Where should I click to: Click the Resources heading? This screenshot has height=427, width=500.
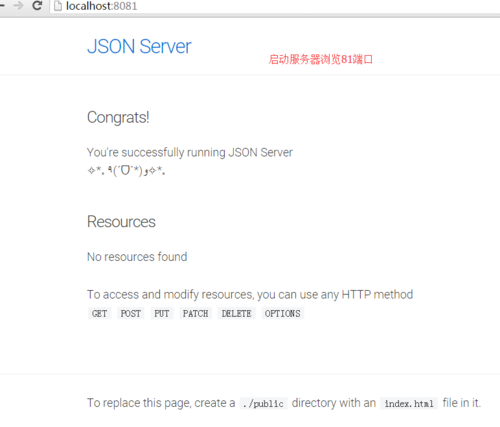[x=121, y=222]
